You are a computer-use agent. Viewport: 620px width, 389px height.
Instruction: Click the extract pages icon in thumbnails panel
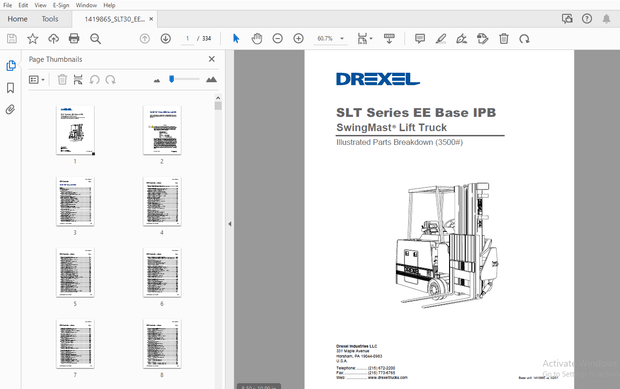78,79
